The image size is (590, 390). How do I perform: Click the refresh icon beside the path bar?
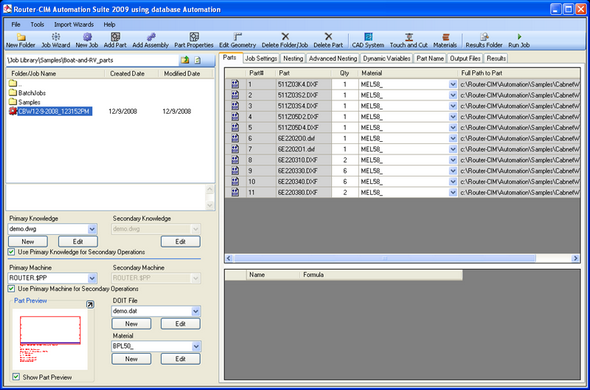(x=198, y=60)
